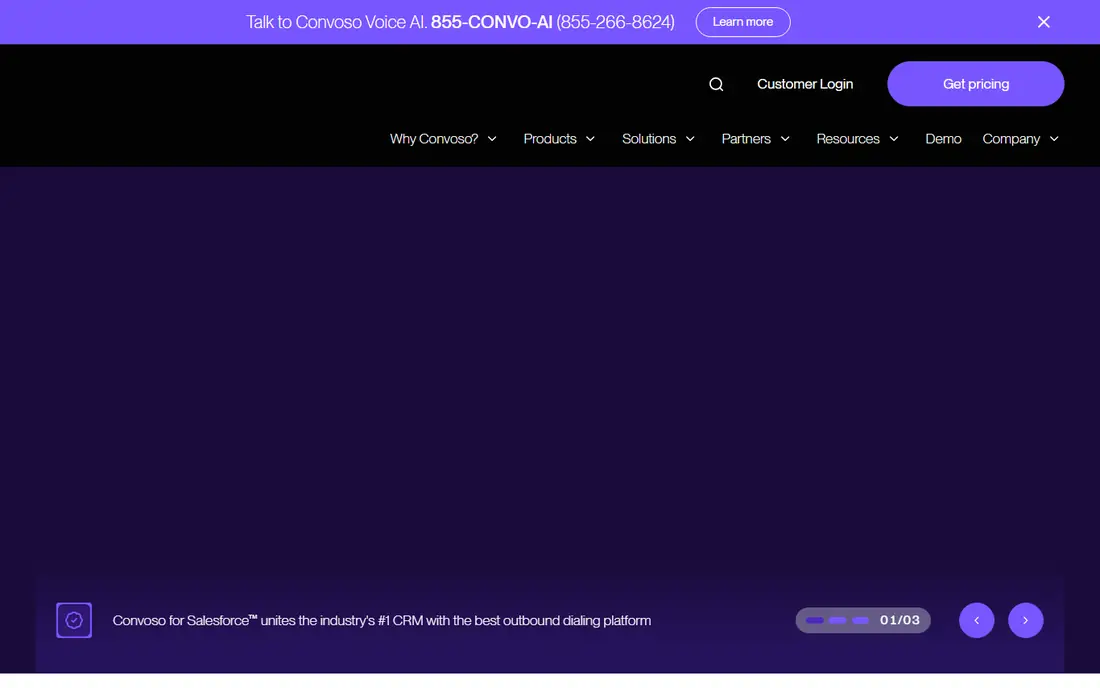The height and width of the screenshot is (688, 1100).
Task: Click the Get pricing button
Action: [975, 83]
